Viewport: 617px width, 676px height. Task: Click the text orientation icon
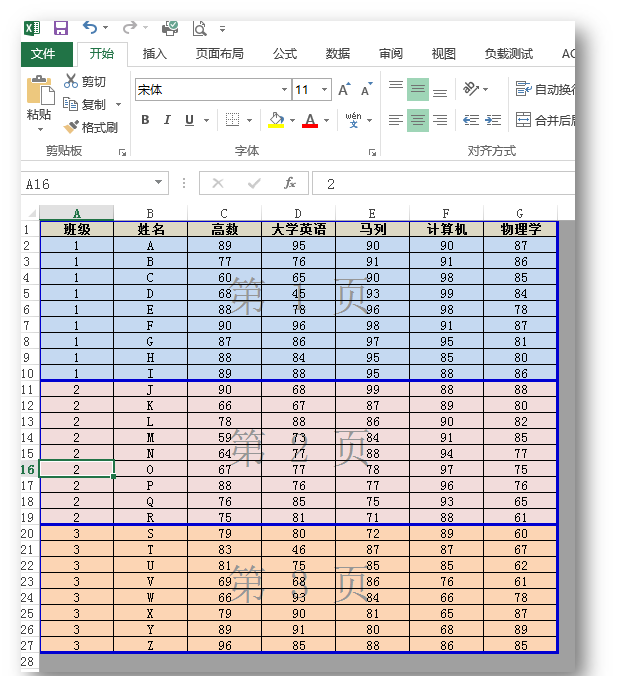click(x=470, y=89)
